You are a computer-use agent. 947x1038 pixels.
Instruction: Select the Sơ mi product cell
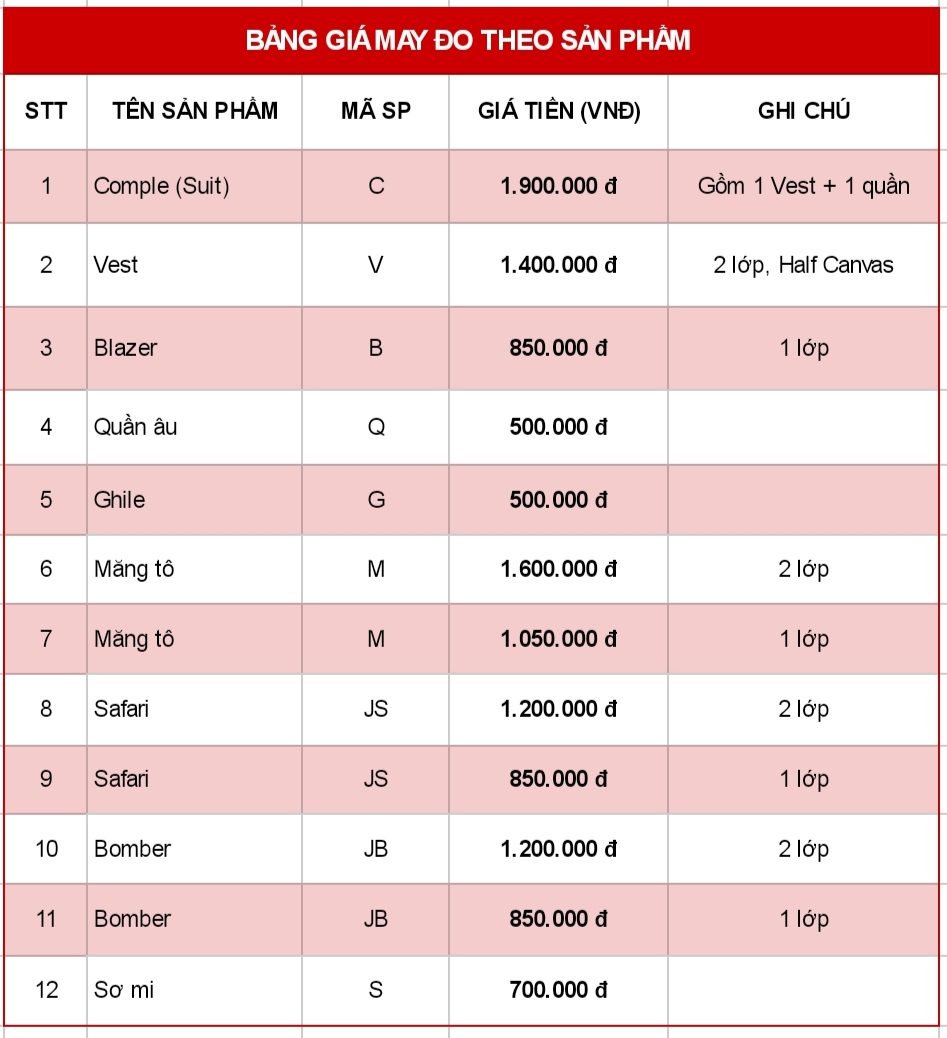195,990
